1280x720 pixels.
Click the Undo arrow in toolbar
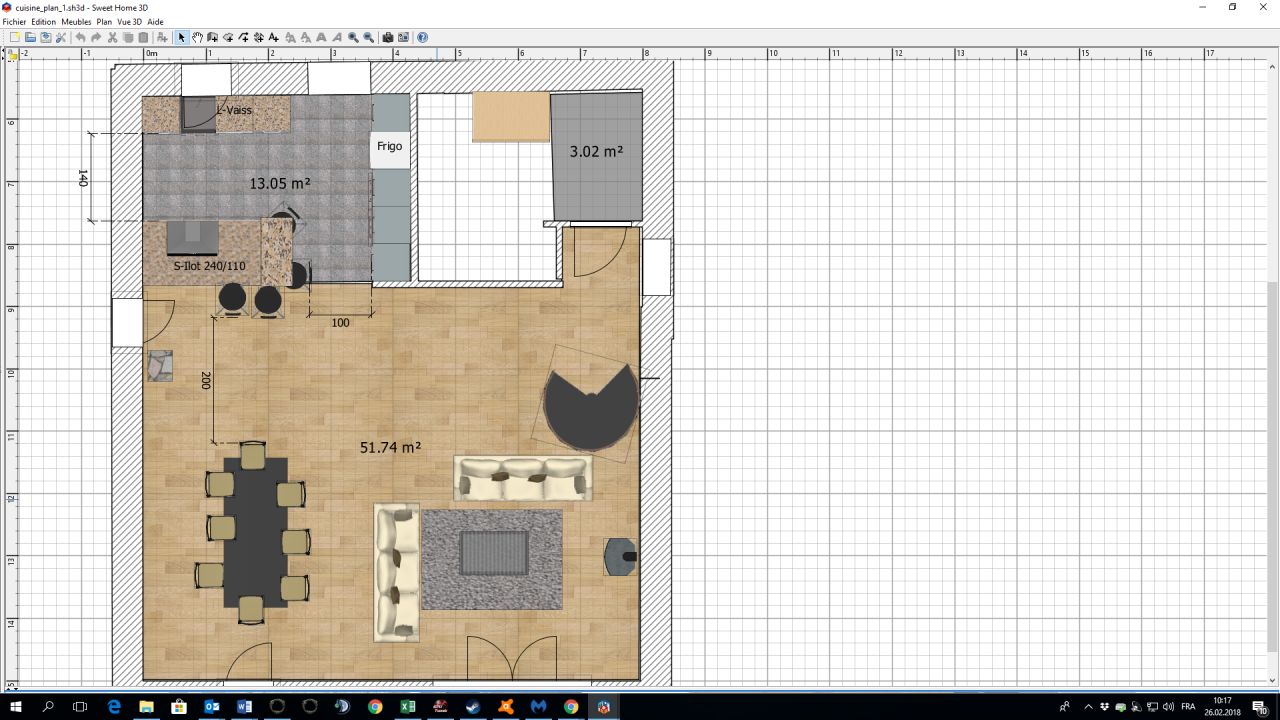80,37
